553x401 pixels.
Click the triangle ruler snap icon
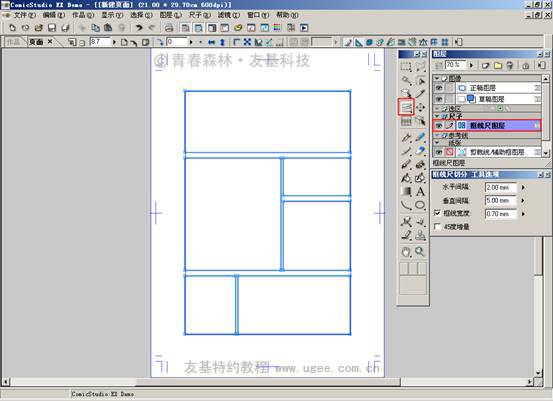tap(358, 42)
